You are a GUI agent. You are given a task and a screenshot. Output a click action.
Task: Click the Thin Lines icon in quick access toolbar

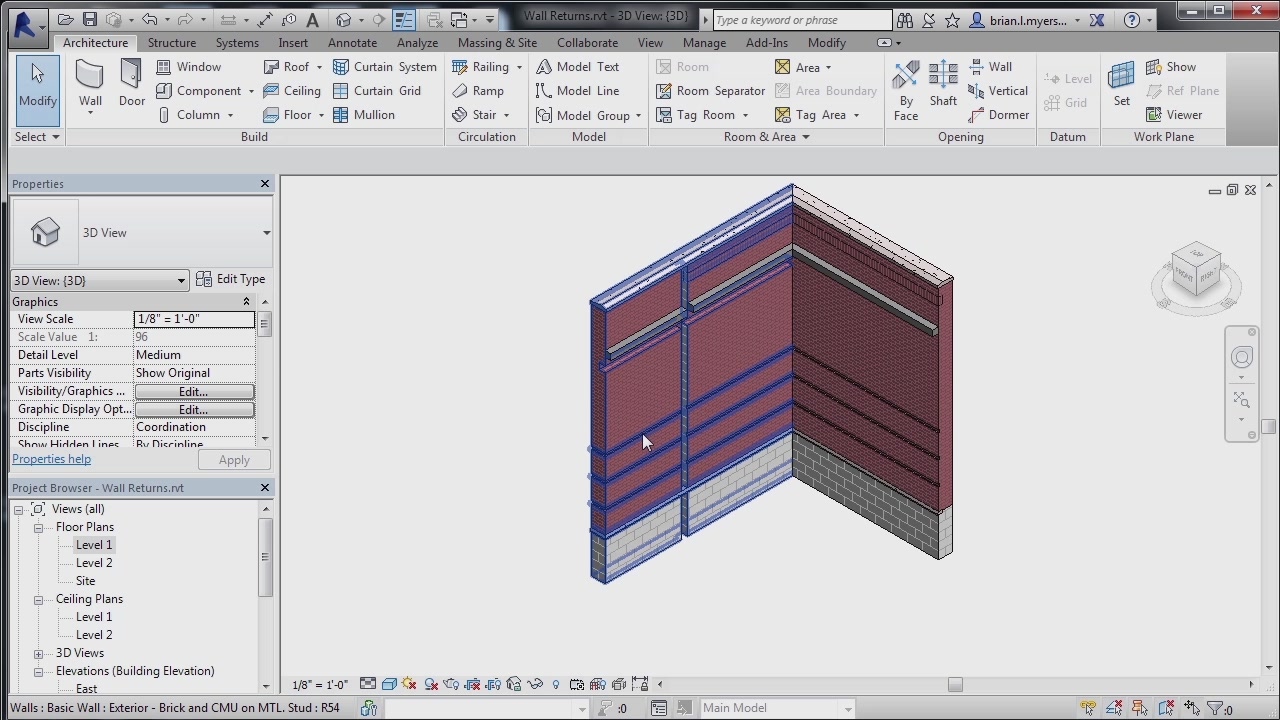[404, 20]
